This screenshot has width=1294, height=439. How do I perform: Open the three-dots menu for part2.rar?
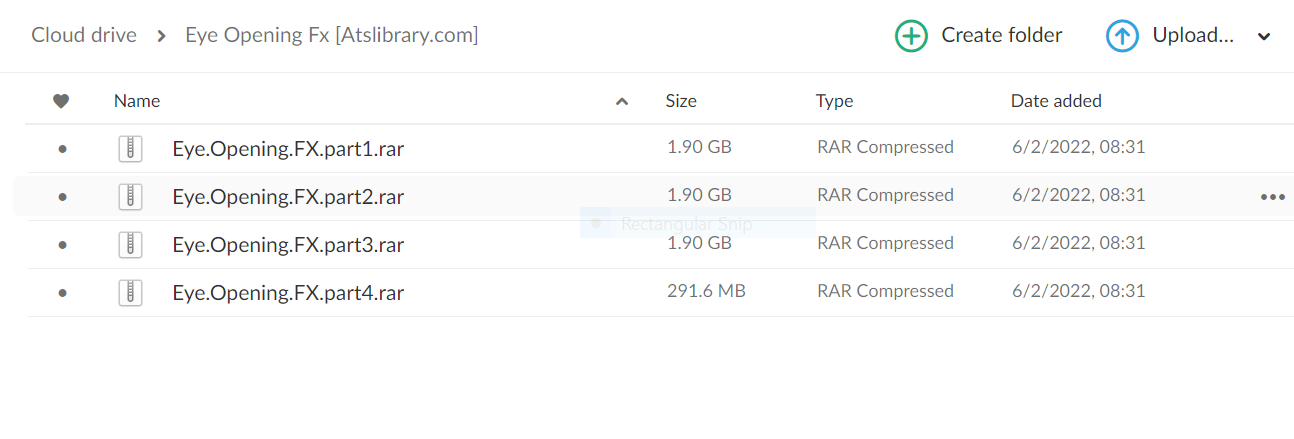pos(1272,197)
